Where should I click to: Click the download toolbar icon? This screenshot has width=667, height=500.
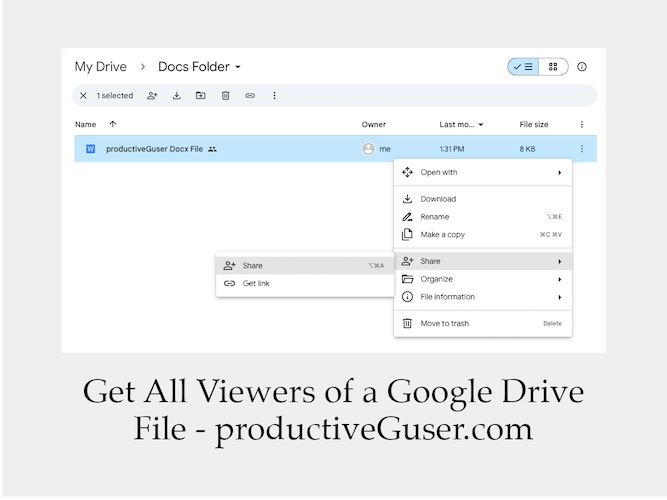177,96
